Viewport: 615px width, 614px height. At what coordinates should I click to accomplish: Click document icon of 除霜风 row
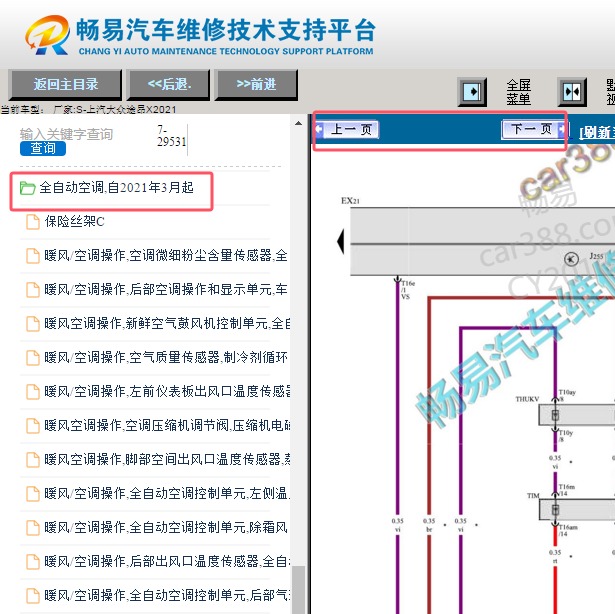point(33,527)
